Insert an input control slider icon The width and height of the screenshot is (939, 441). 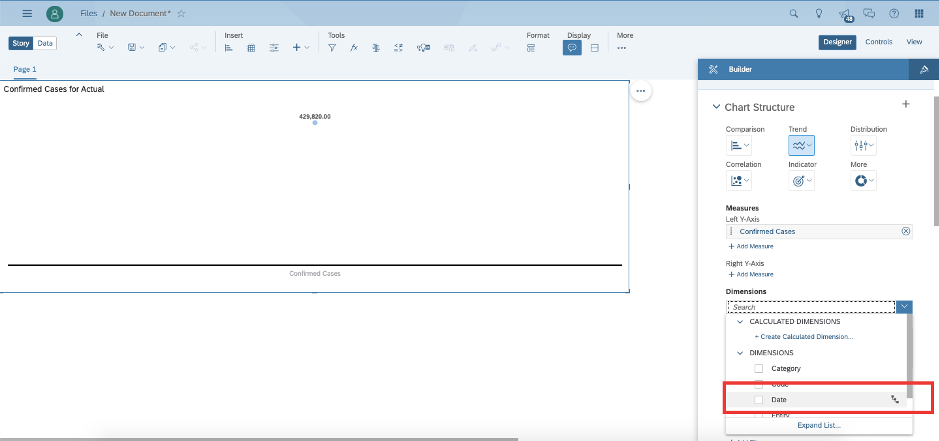pyautogui.click(x=274, y=48)
